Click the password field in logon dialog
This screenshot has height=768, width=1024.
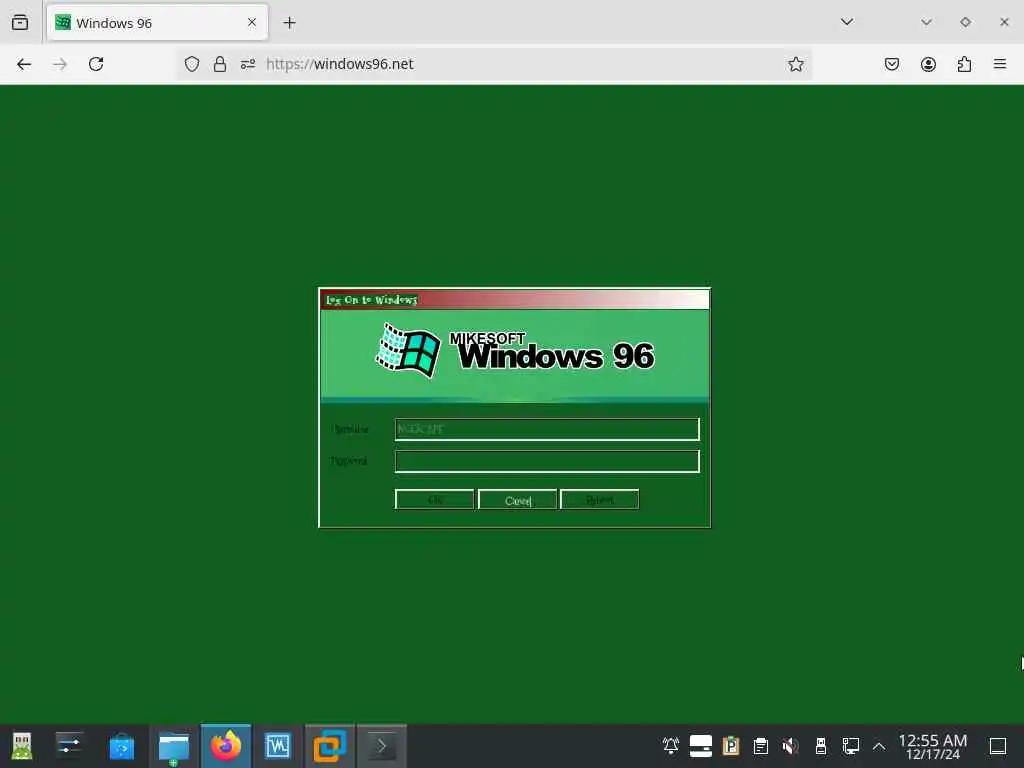[x=547, y=461]
